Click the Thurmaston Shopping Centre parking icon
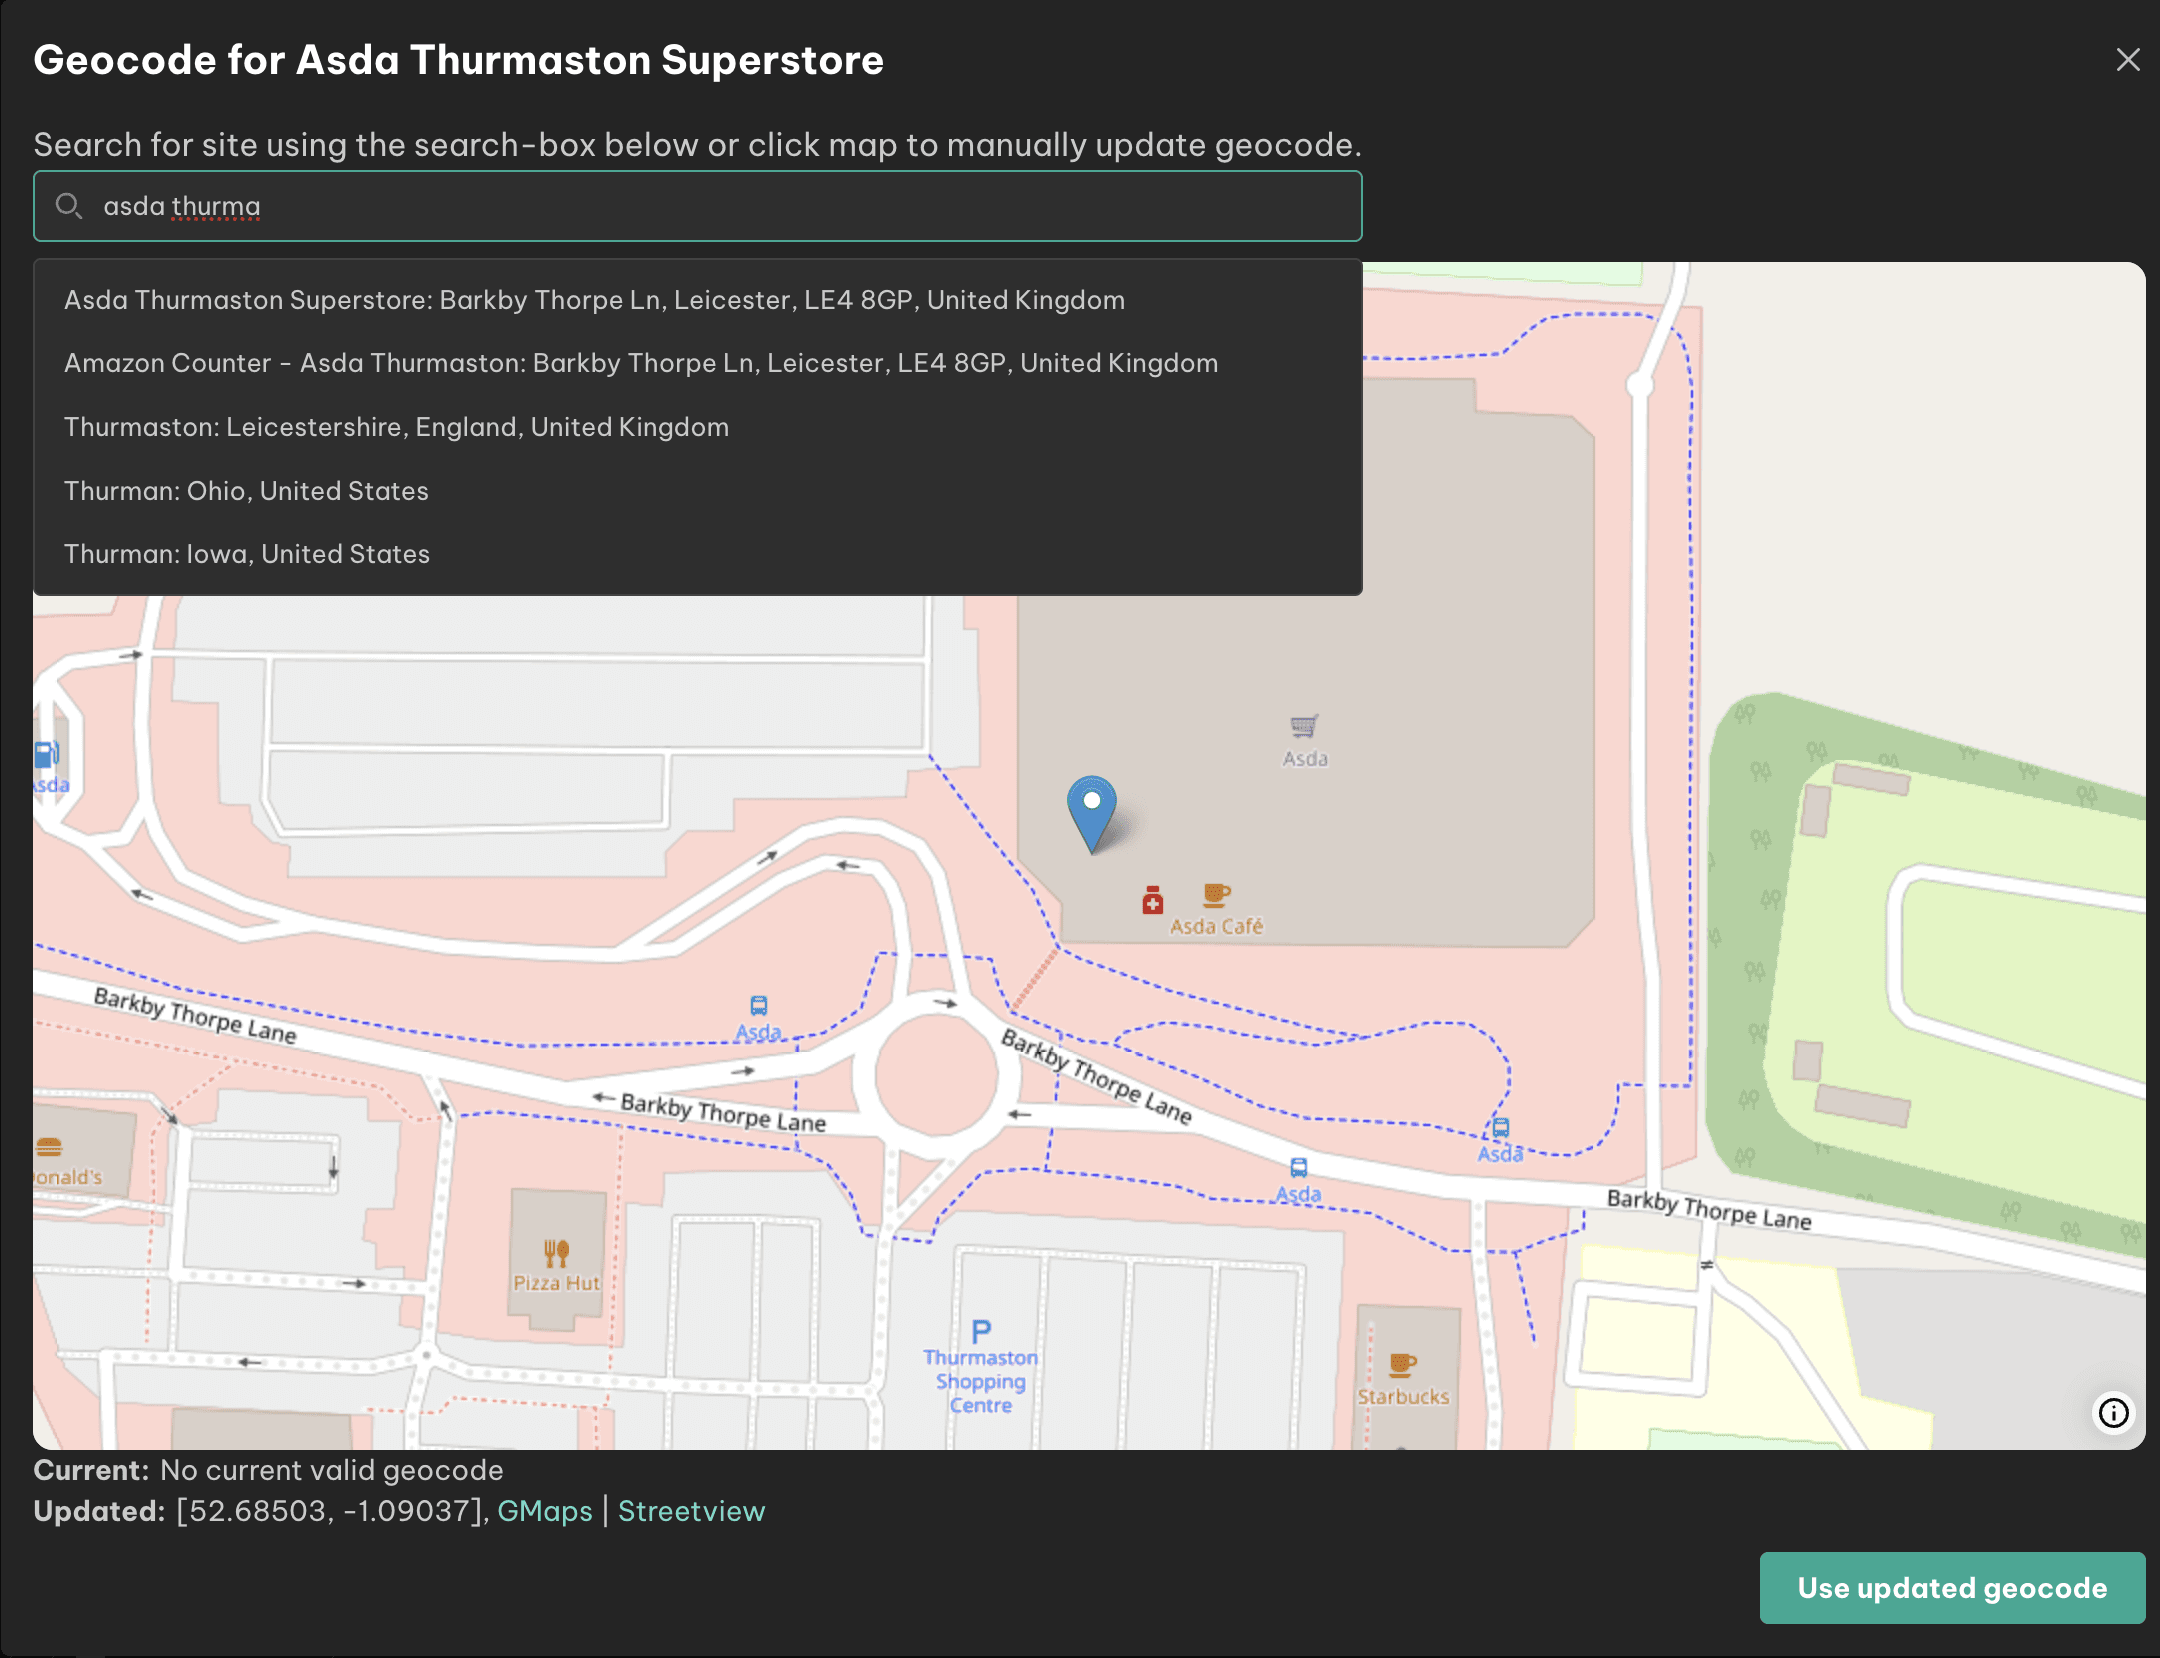 pos(981,1331)
